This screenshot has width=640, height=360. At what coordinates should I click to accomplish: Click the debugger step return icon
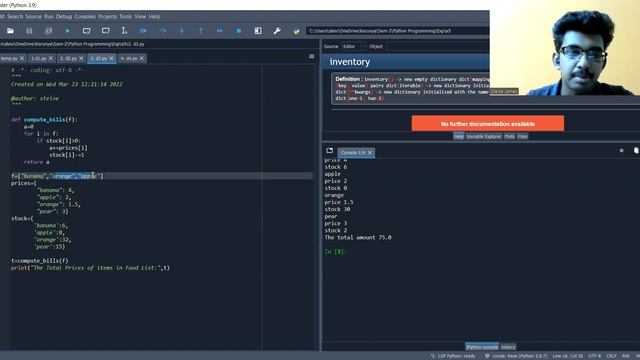point(200,31)
